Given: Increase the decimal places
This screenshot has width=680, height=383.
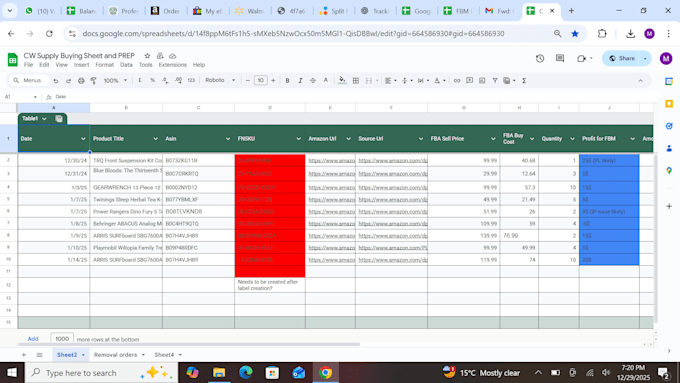Looking at the screenshot, I should pos(178,80).
